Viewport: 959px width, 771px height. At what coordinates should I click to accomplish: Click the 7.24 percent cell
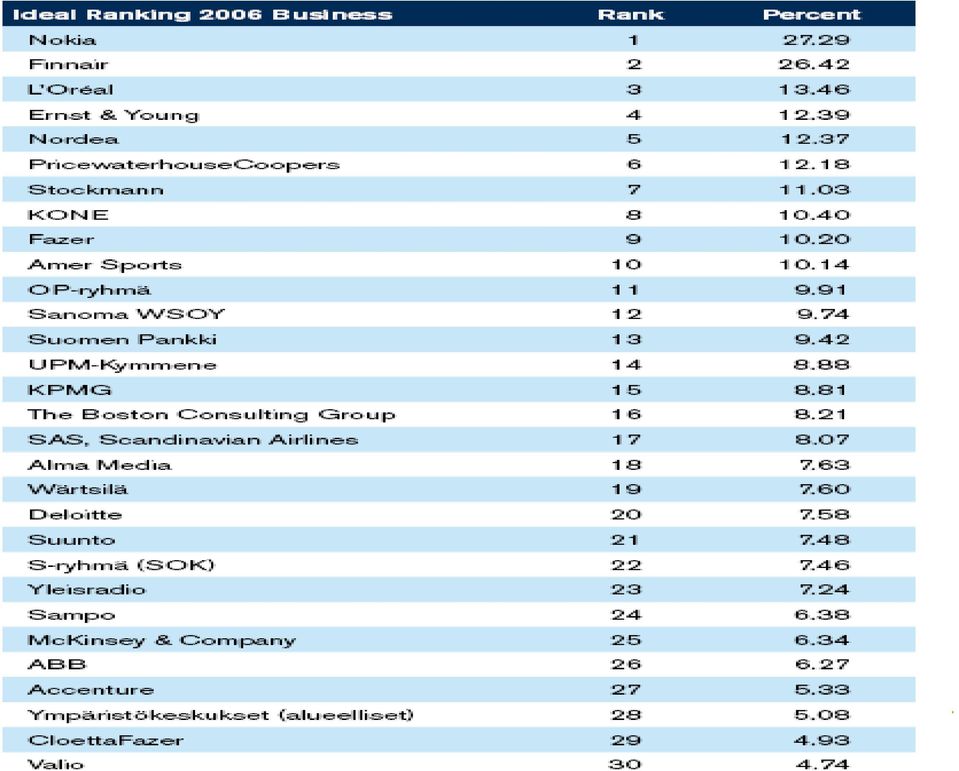(x=824, y=589)
